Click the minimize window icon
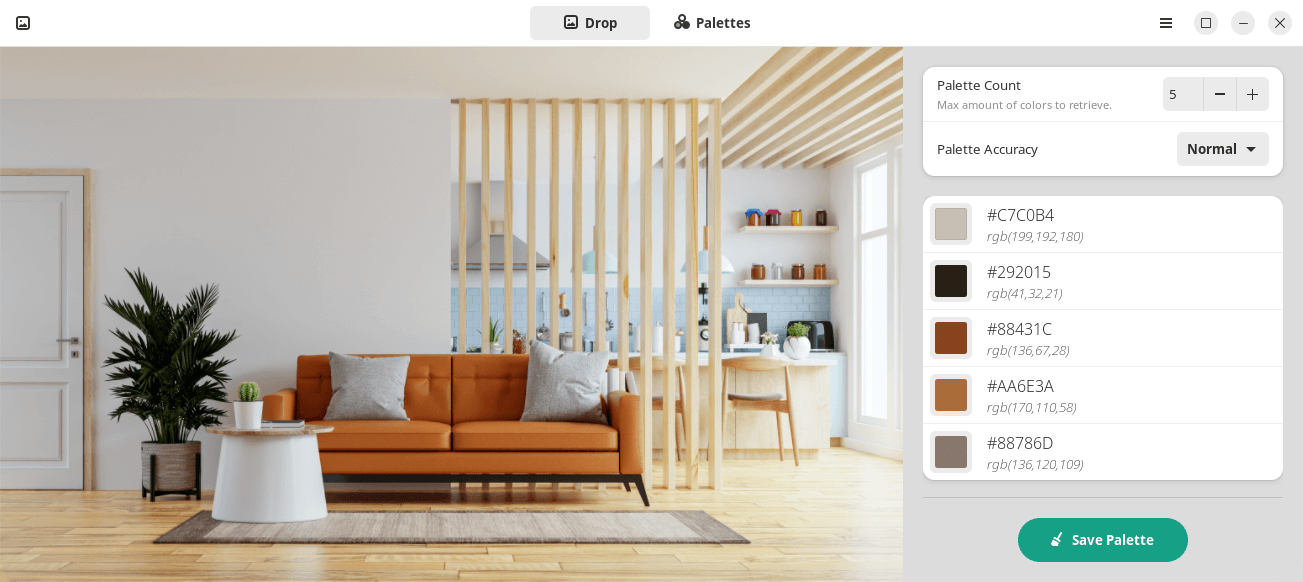Image resolution: width=1303 pixels, height=582 pixels. (x=1243, y=23)
